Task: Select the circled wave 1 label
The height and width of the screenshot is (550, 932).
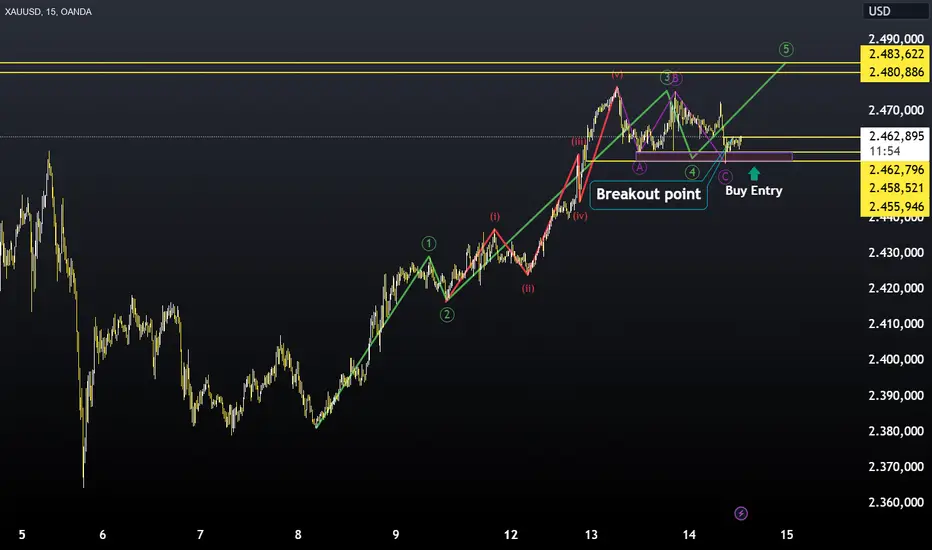Action: 429,243
